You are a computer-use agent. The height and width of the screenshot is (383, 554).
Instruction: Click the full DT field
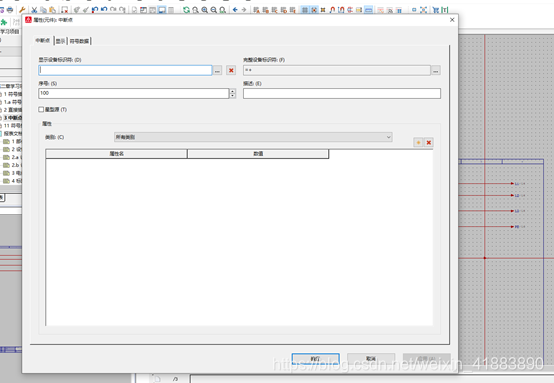pyautogui.click(x=337, y=70)
